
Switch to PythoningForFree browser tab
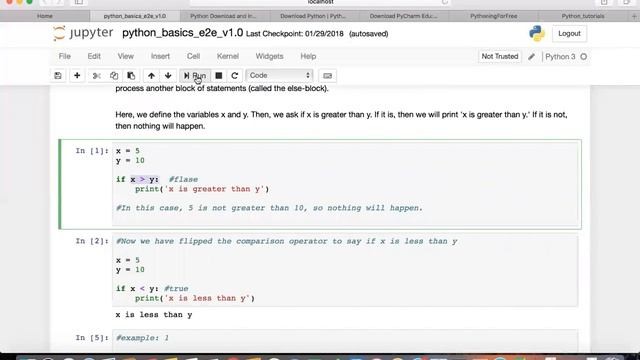(x=493, y=16)
